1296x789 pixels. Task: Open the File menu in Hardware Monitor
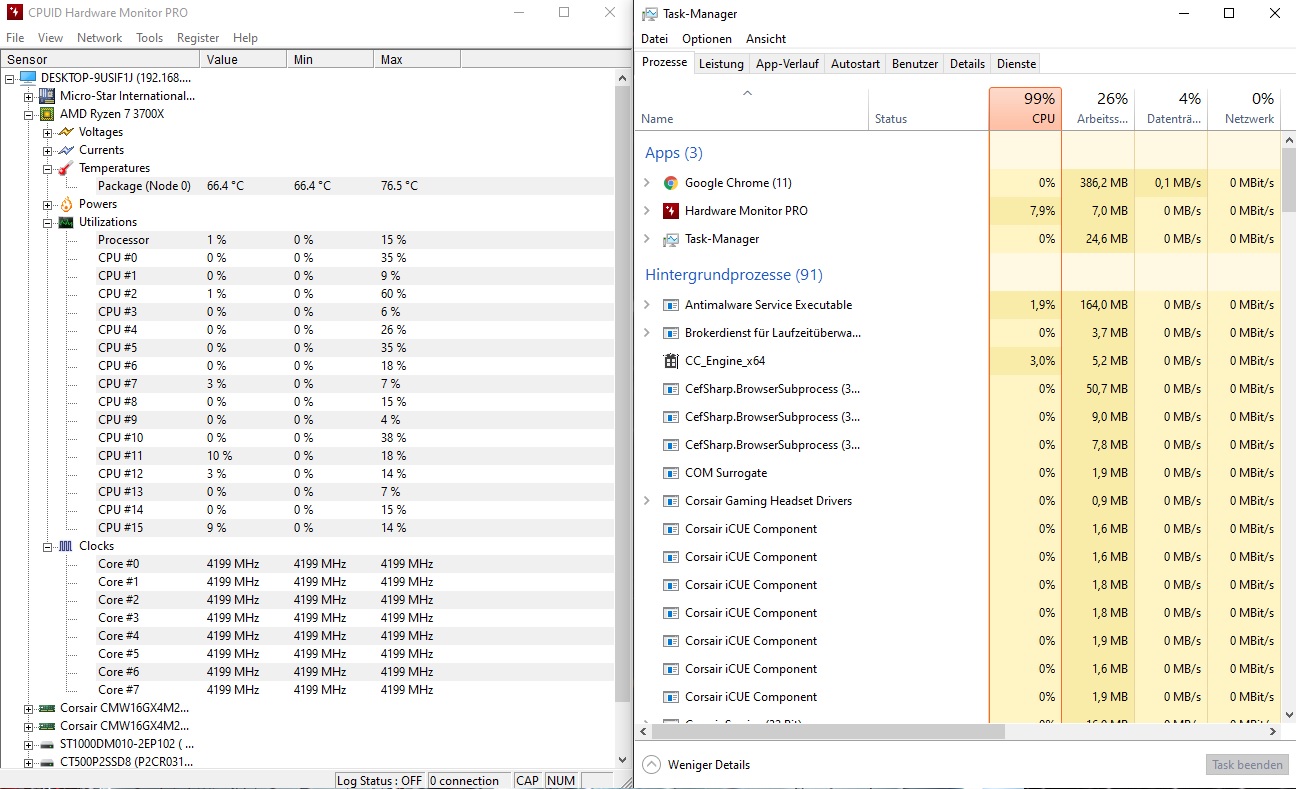coord(15,38)
